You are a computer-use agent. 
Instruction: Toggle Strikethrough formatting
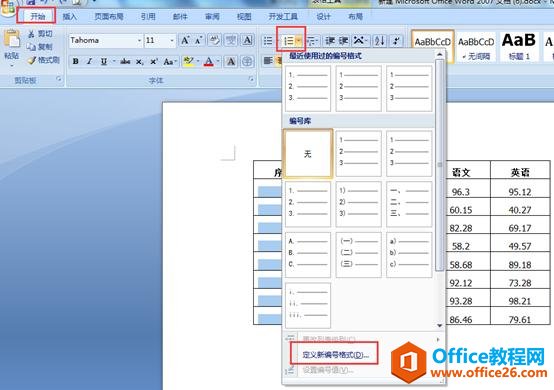pyautogui.click(x=125, y=61)
